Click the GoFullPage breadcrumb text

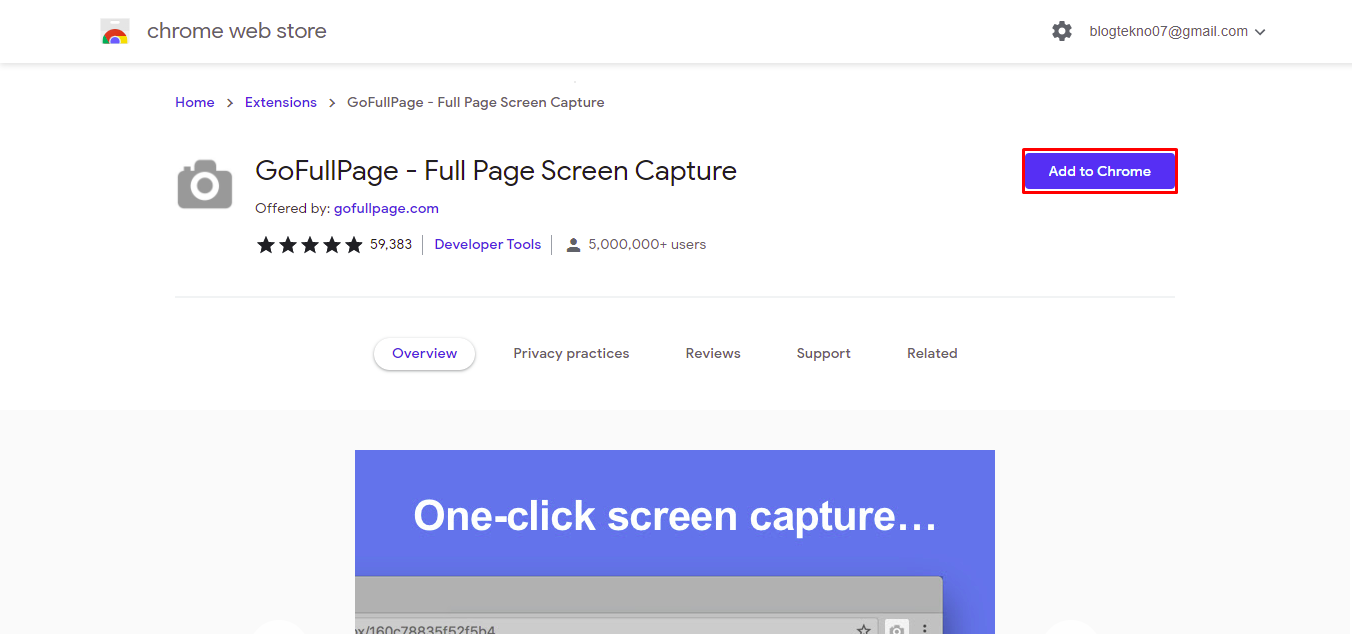[476, 102]
